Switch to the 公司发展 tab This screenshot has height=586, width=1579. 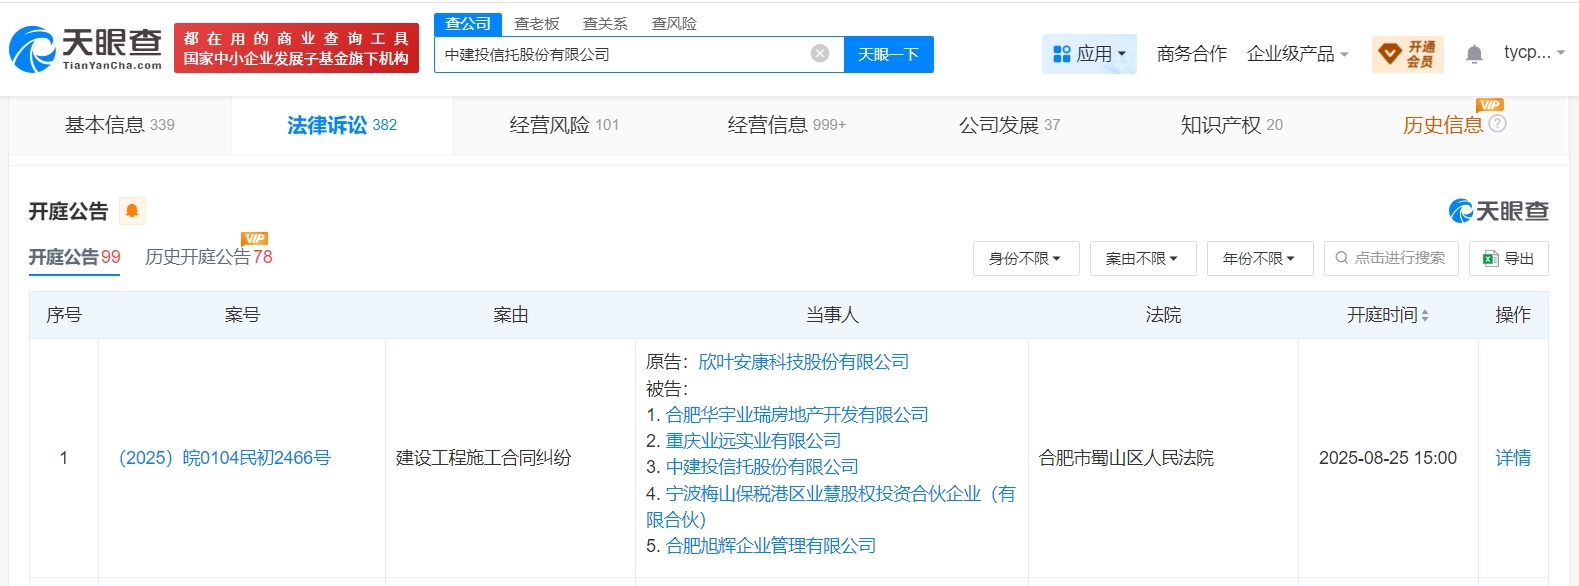pyautogui.click(x=1009, y=125)
